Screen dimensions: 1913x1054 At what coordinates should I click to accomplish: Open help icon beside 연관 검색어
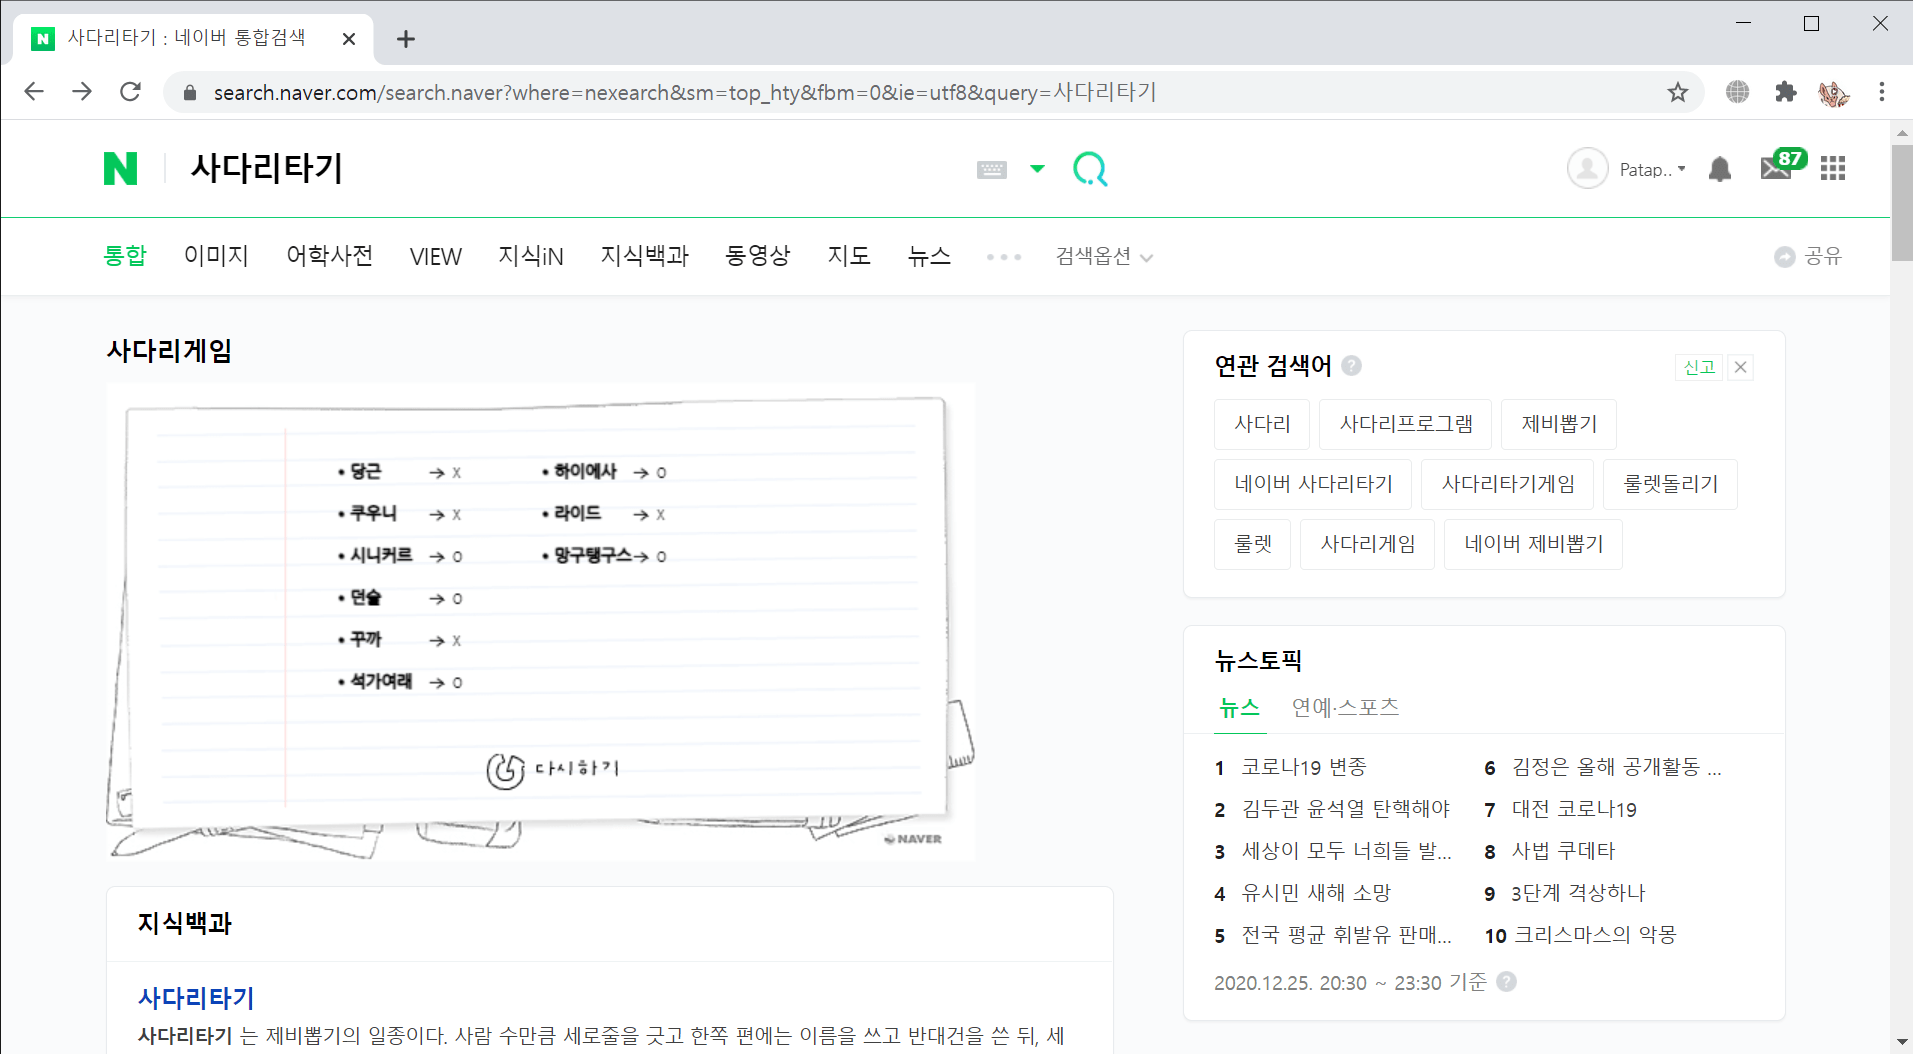(1351, 365)
